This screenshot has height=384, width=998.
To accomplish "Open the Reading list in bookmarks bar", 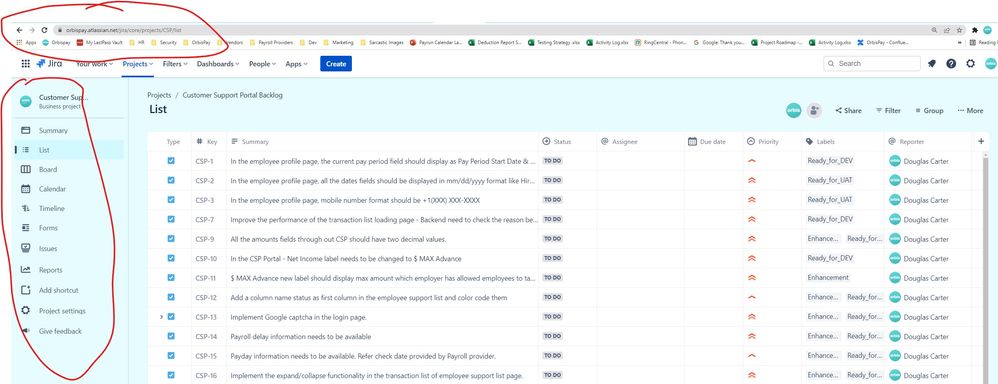I will pos(983,43).
